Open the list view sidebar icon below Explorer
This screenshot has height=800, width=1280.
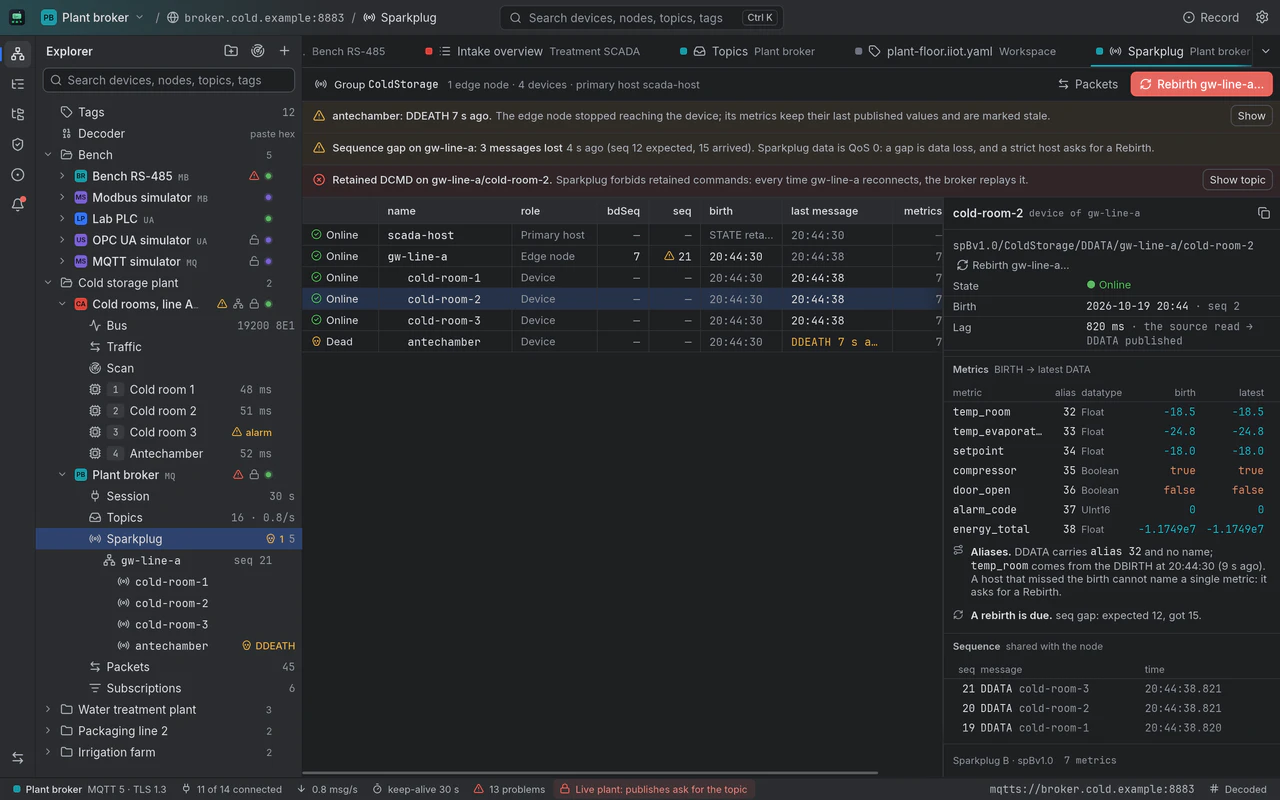click(x=18, y=84)
